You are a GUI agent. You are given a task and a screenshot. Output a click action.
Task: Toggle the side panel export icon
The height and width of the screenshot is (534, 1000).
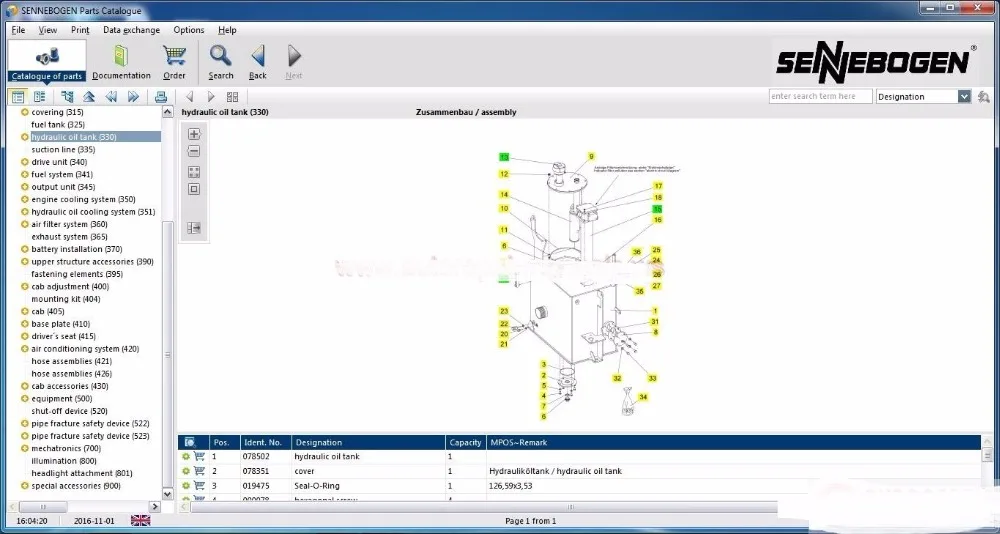click(195, 228)
